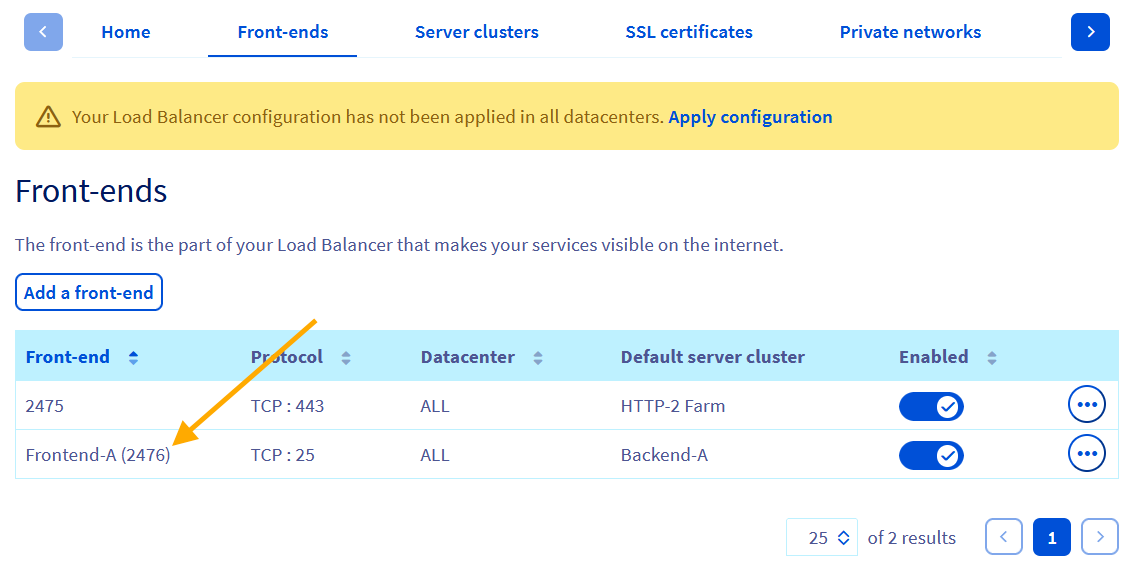Click ALL datacenter cell in Frontend-A row
1134x567 pixels.
[435, 455]
